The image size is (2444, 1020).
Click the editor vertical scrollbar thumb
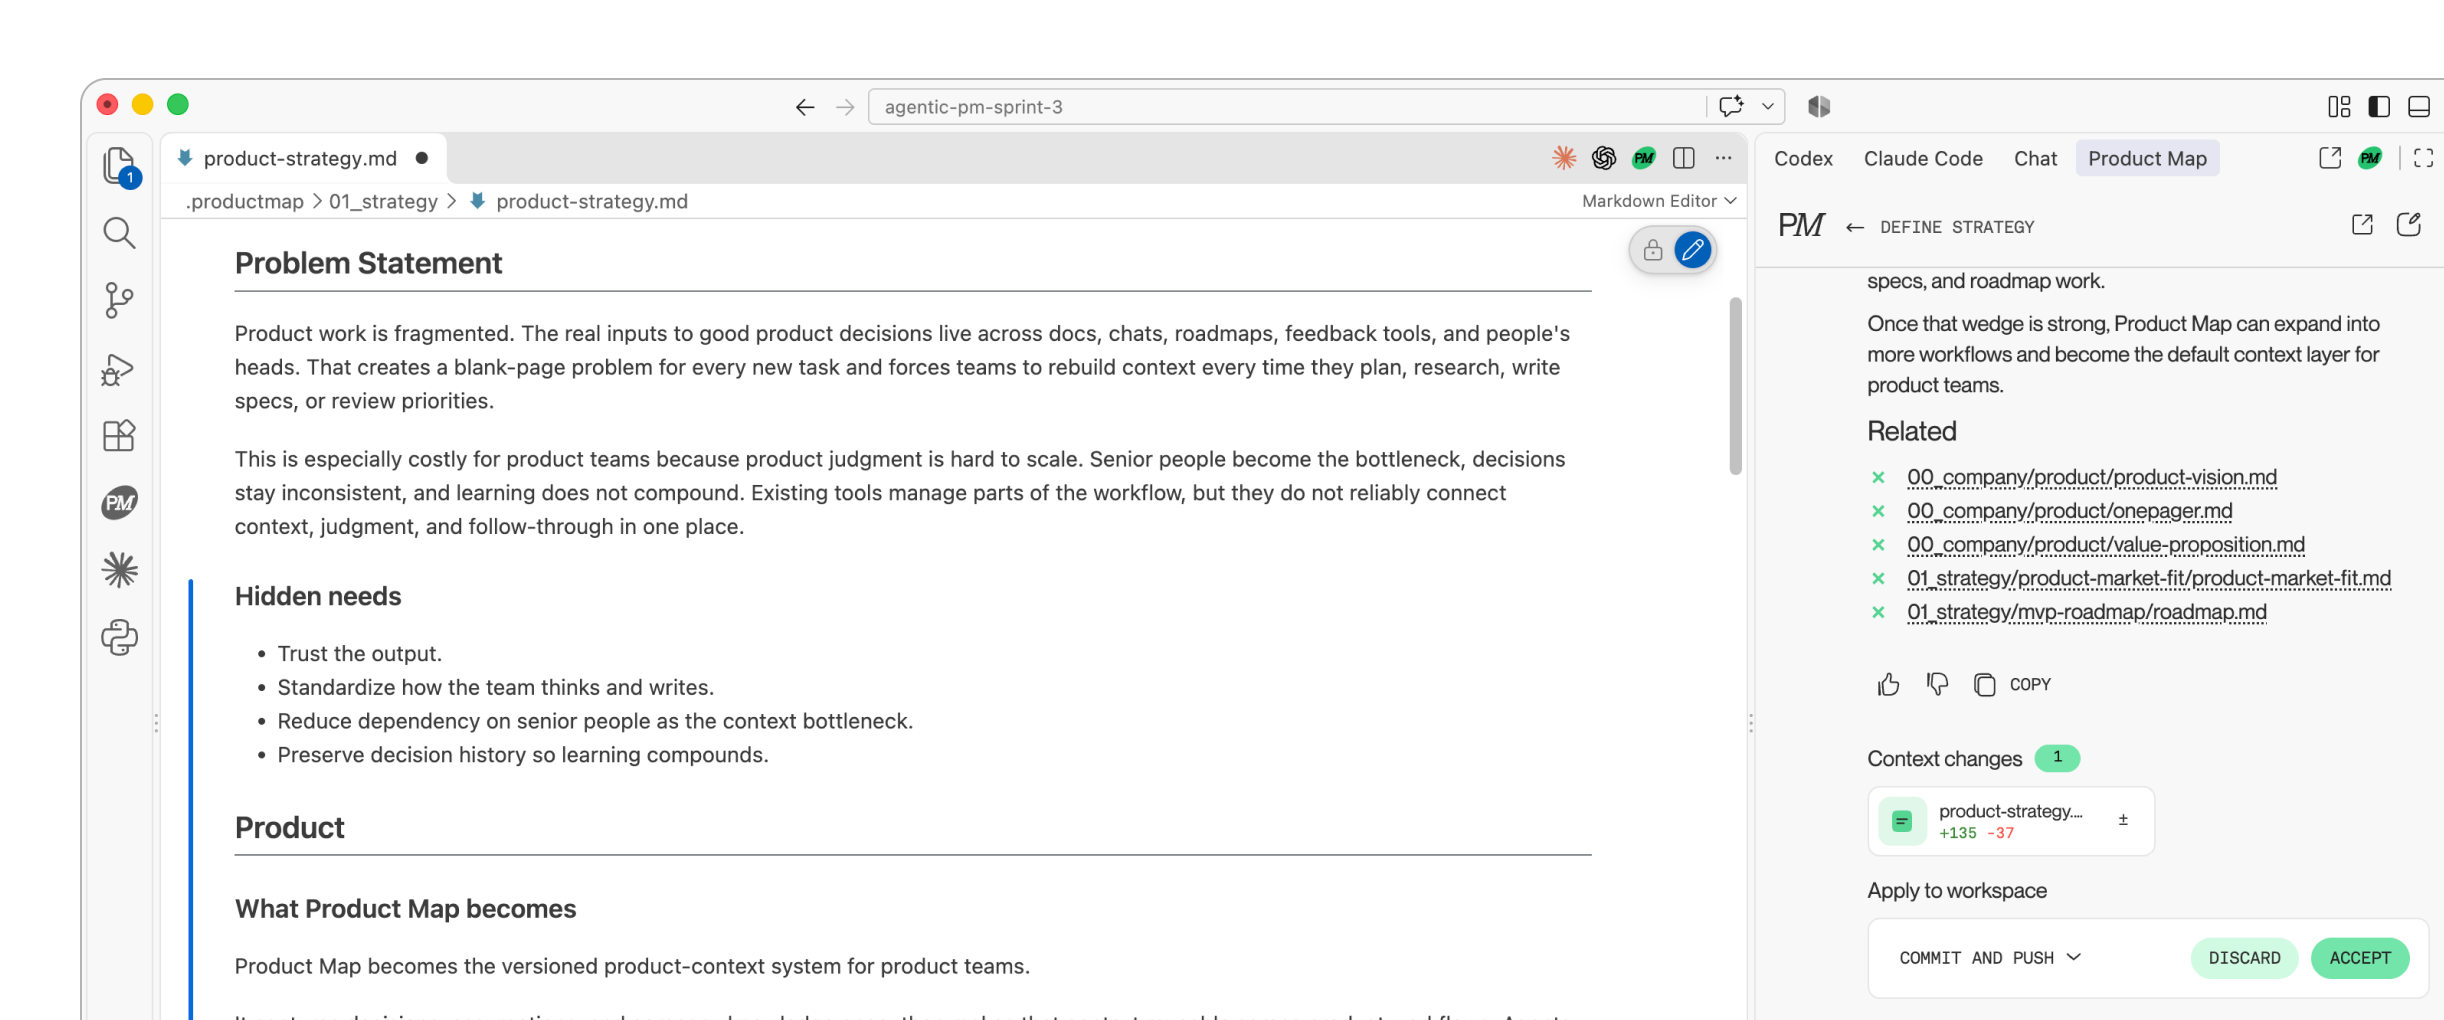[1735, 386]
